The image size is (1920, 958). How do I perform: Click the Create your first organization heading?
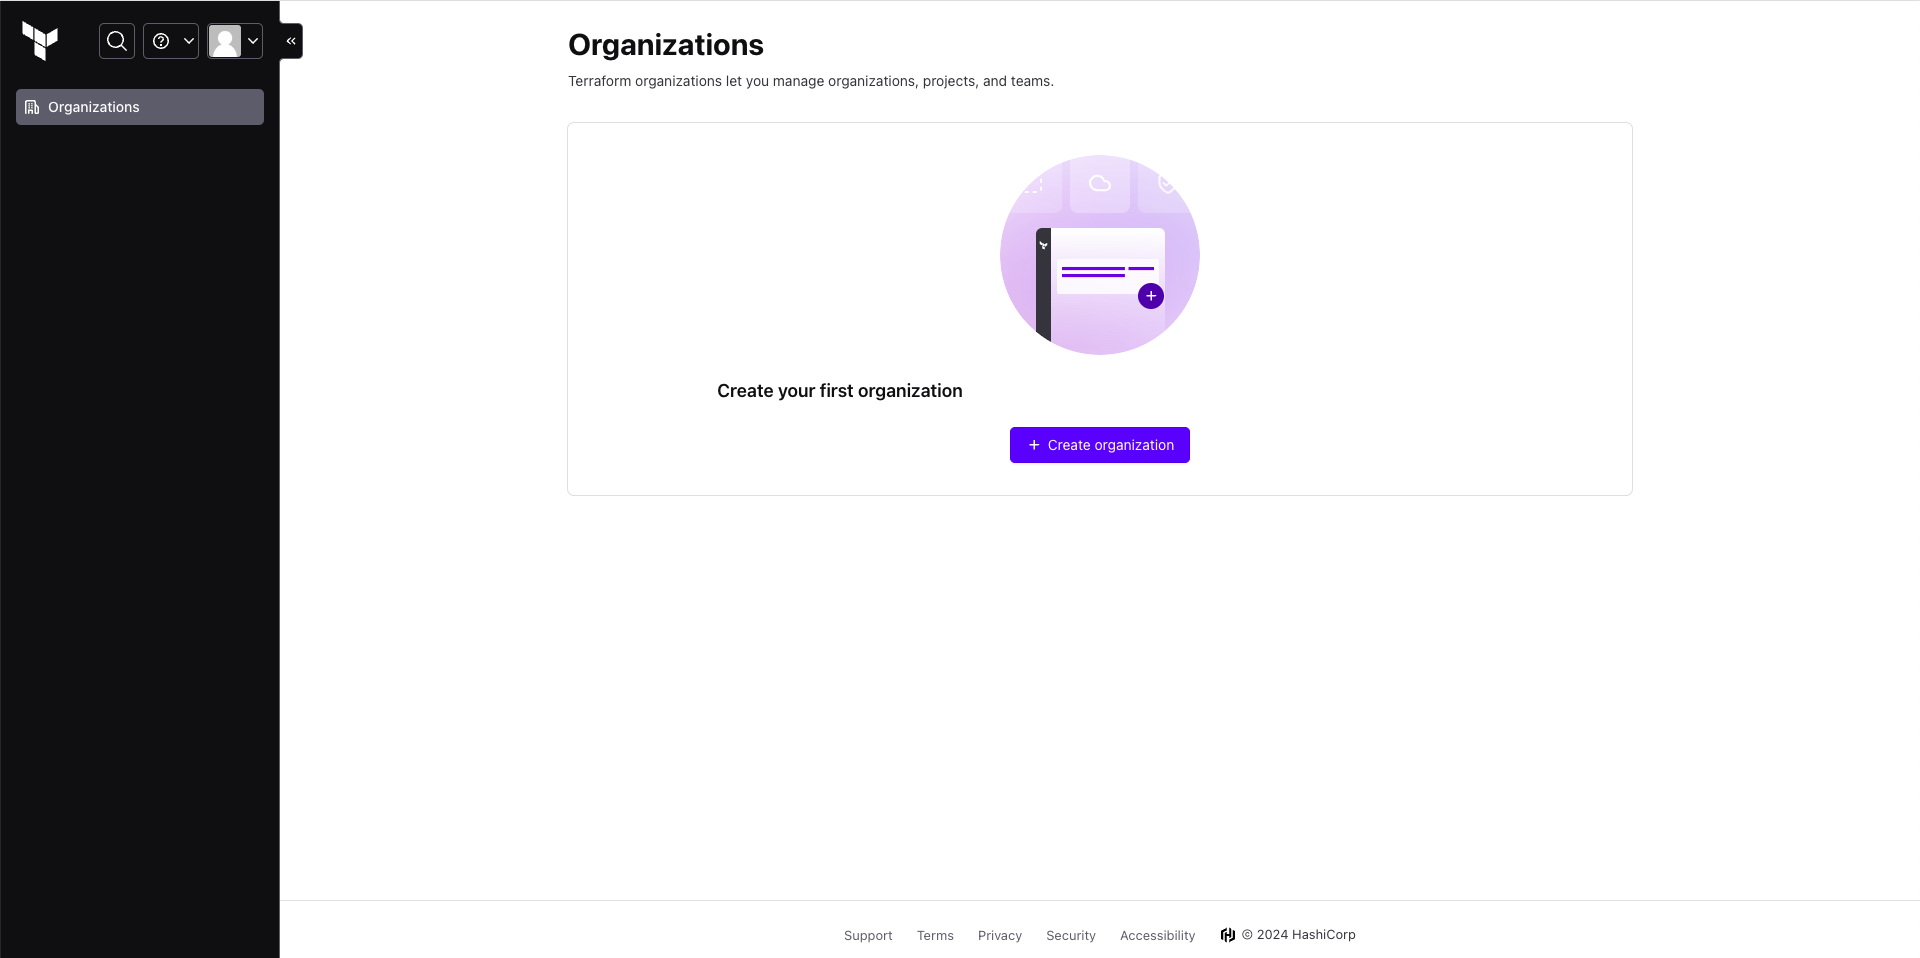839,391
